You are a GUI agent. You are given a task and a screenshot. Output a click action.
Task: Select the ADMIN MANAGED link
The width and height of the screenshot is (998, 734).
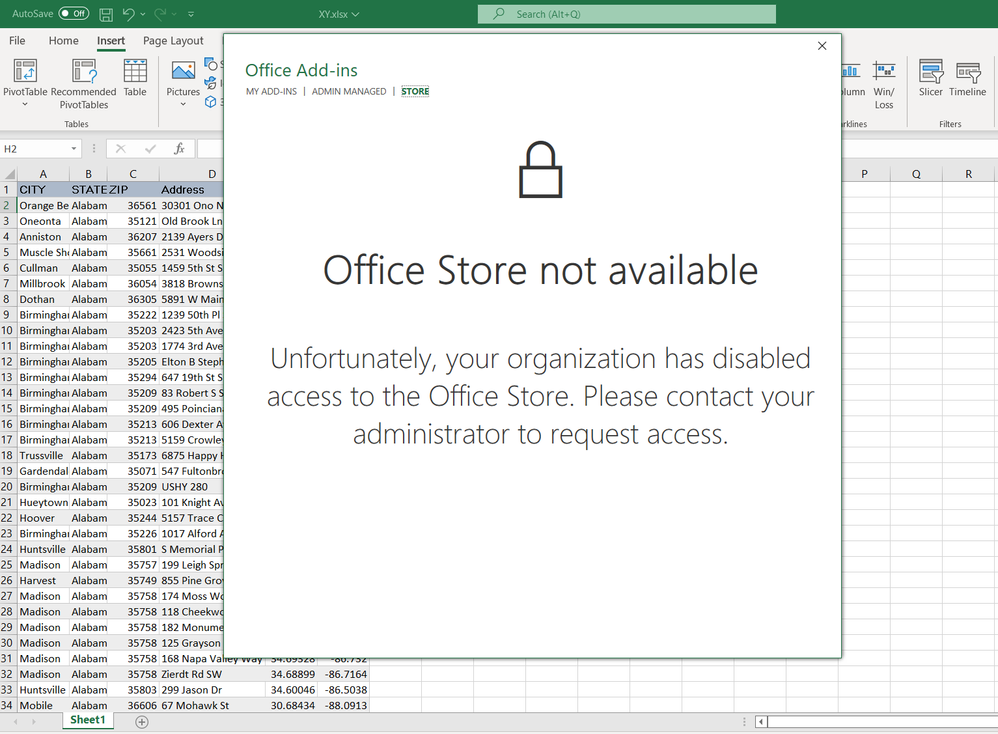(x=349, y=92)
